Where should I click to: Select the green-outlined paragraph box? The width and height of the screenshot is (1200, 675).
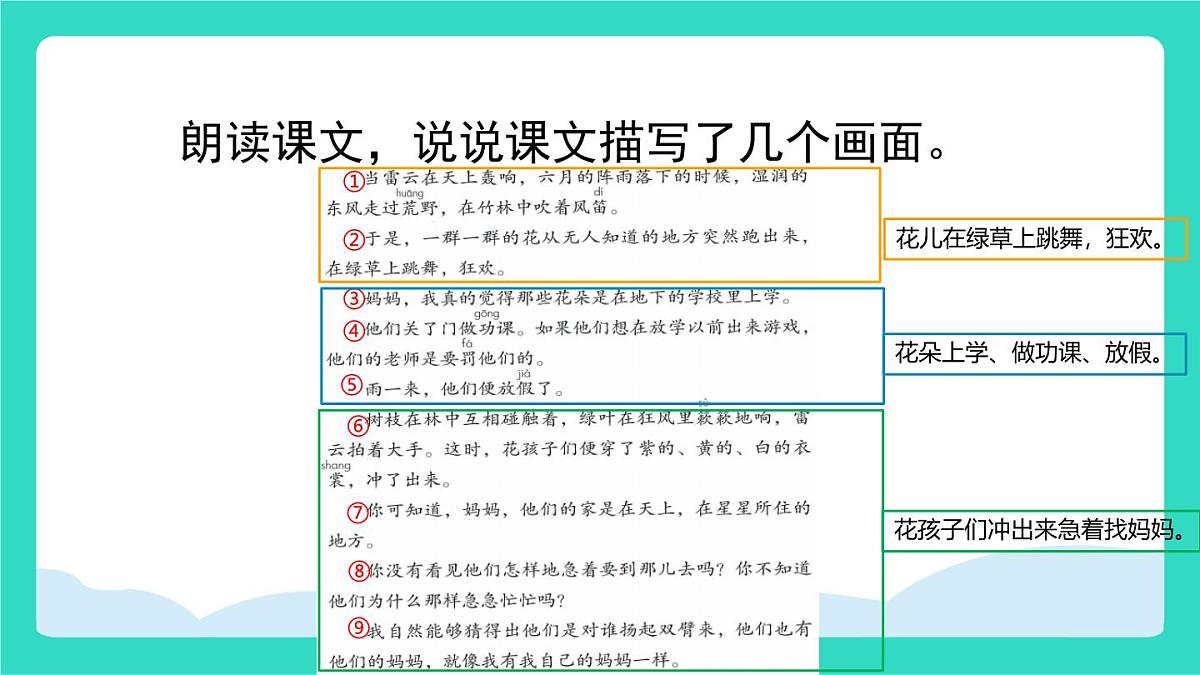(600, 540)
